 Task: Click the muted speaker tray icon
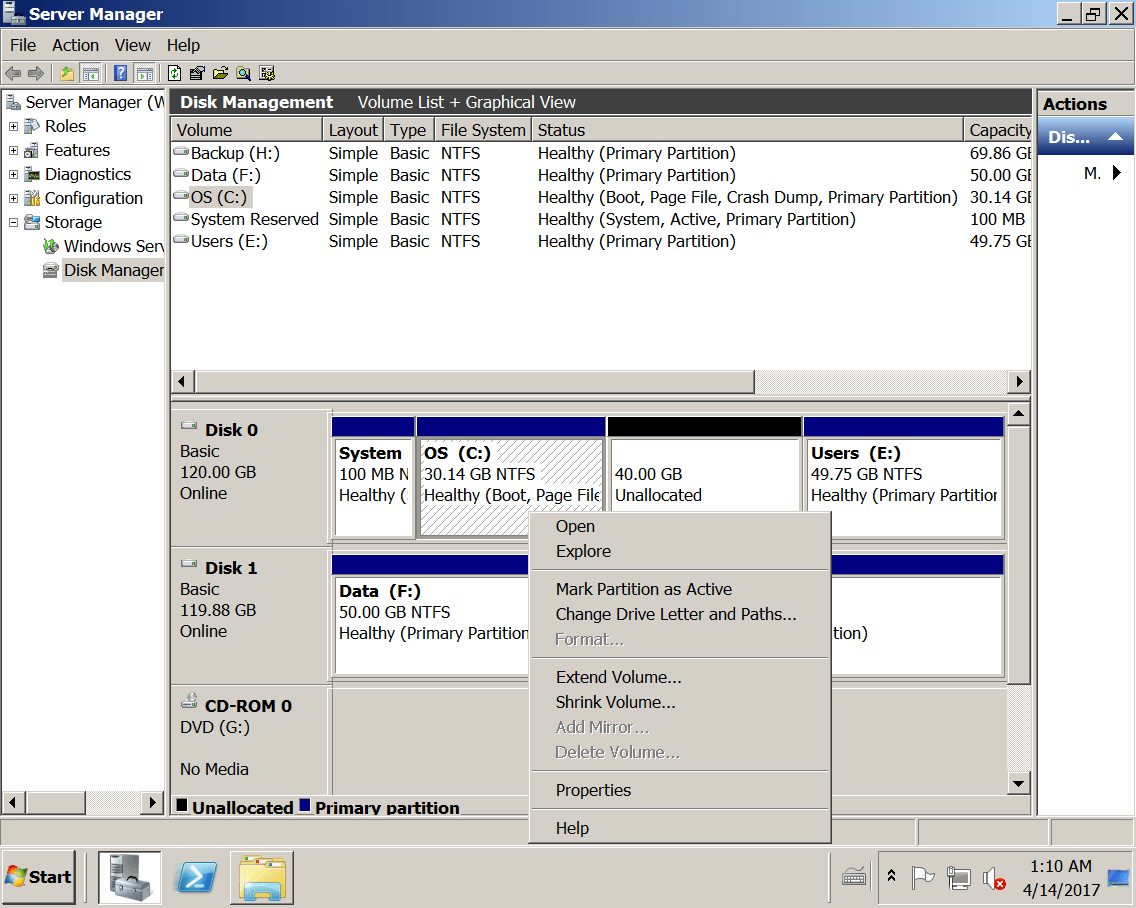pos(994,878)
